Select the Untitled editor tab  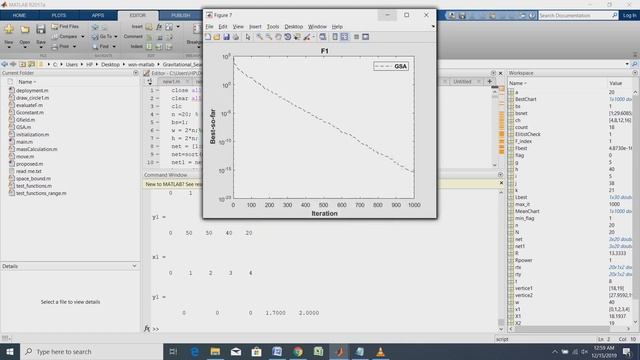(462, 82)
